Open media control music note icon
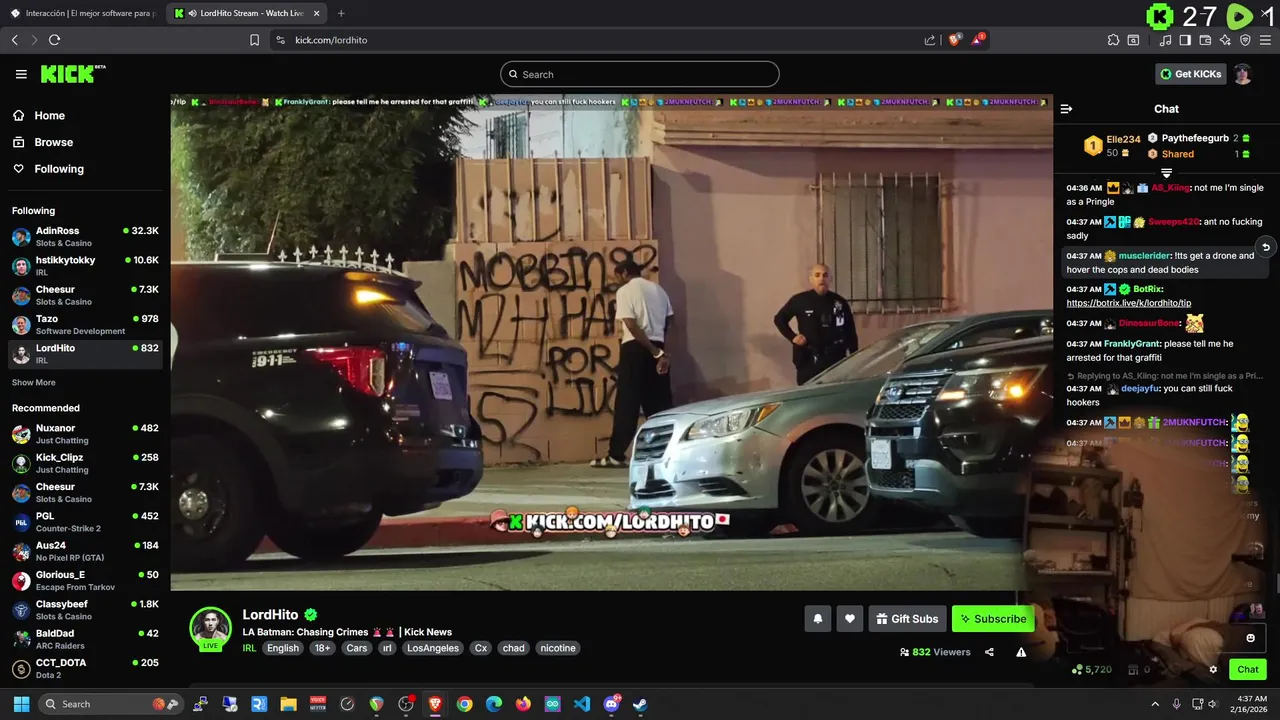Screen dimensions: 1280x720 pyautogui.click(x=1165, y=40)
